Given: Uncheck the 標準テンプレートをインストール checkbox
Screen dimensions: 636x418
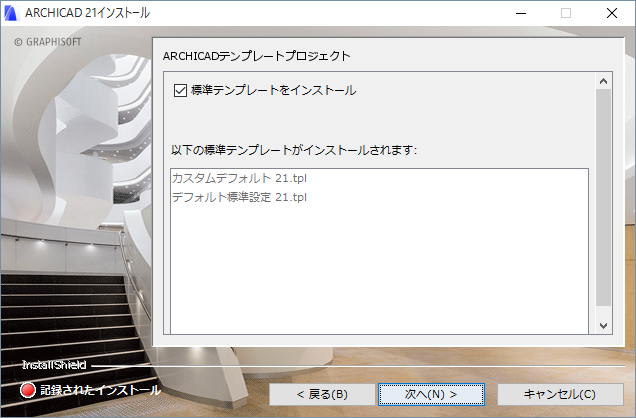Looking at the screenshot, I should 180,90.
